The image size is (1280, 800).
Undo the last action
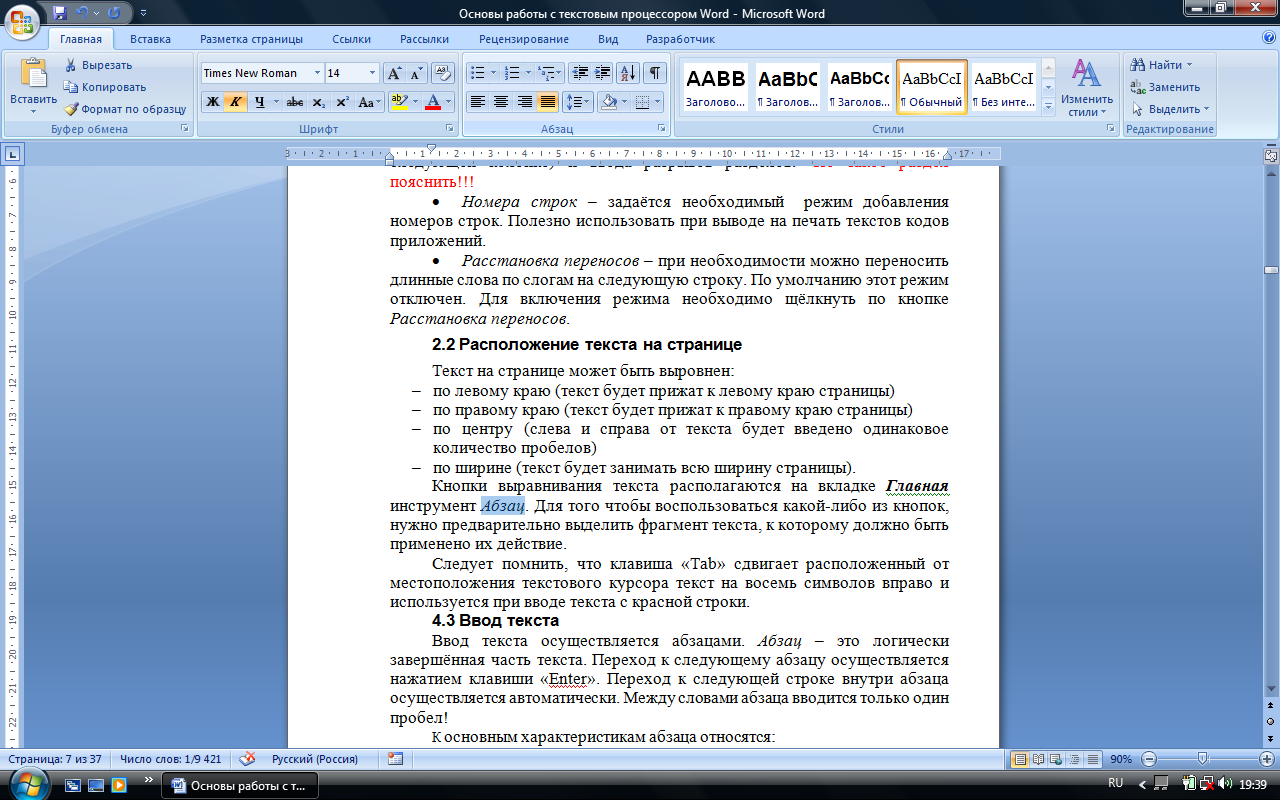pyautogui.click(x=81, y=13)
